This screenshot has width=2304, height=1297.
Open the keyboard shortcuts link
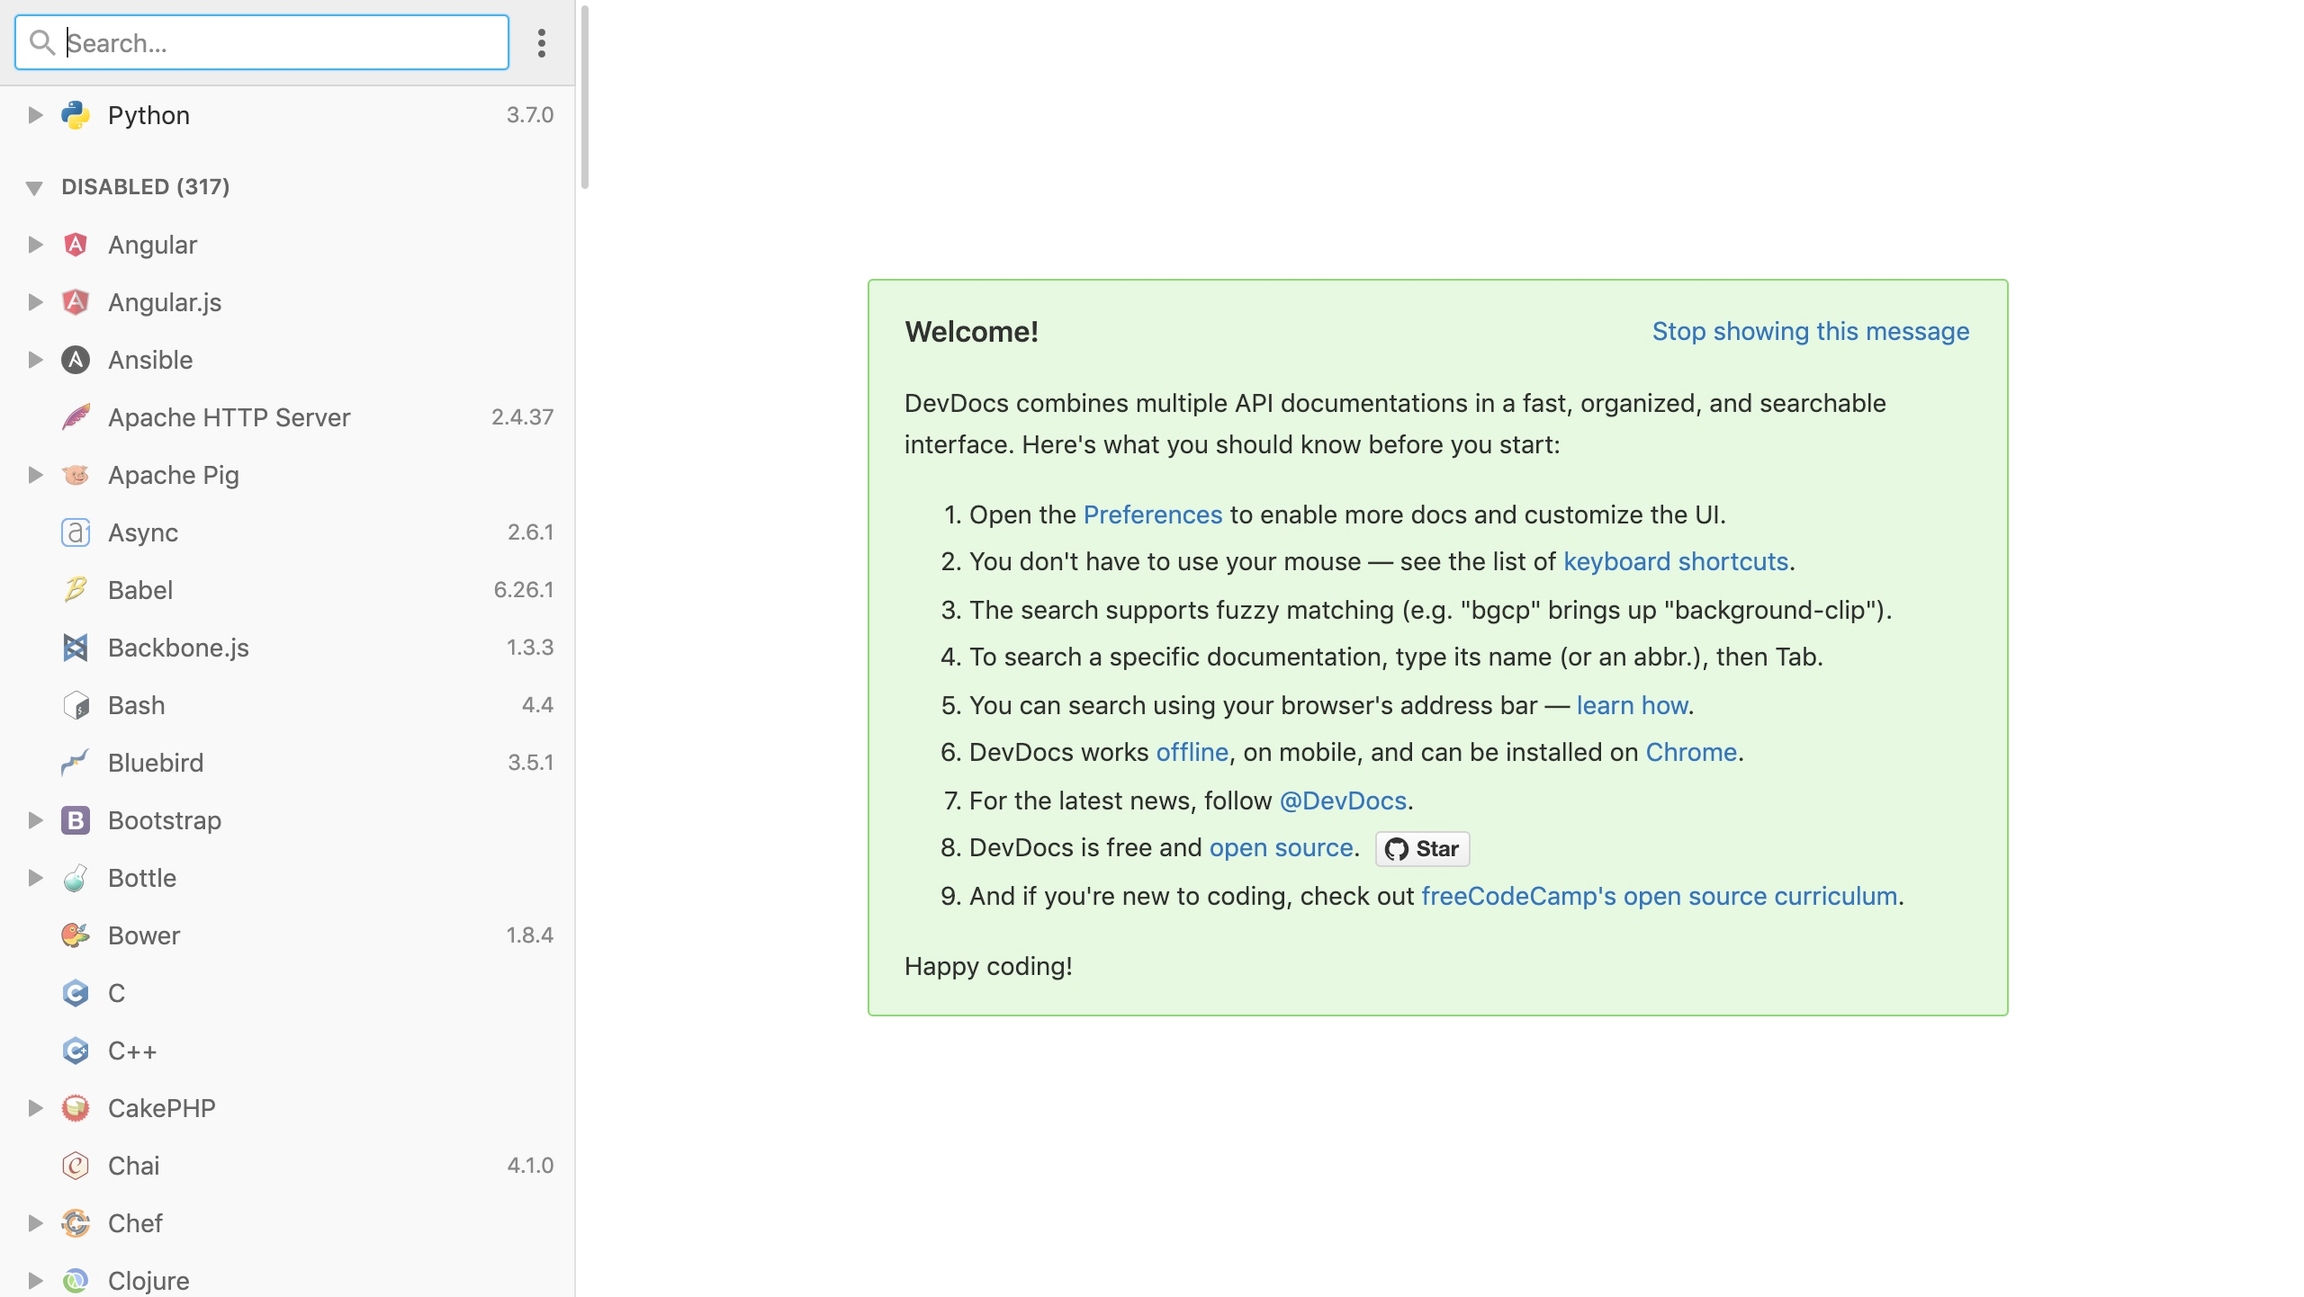1675,562
